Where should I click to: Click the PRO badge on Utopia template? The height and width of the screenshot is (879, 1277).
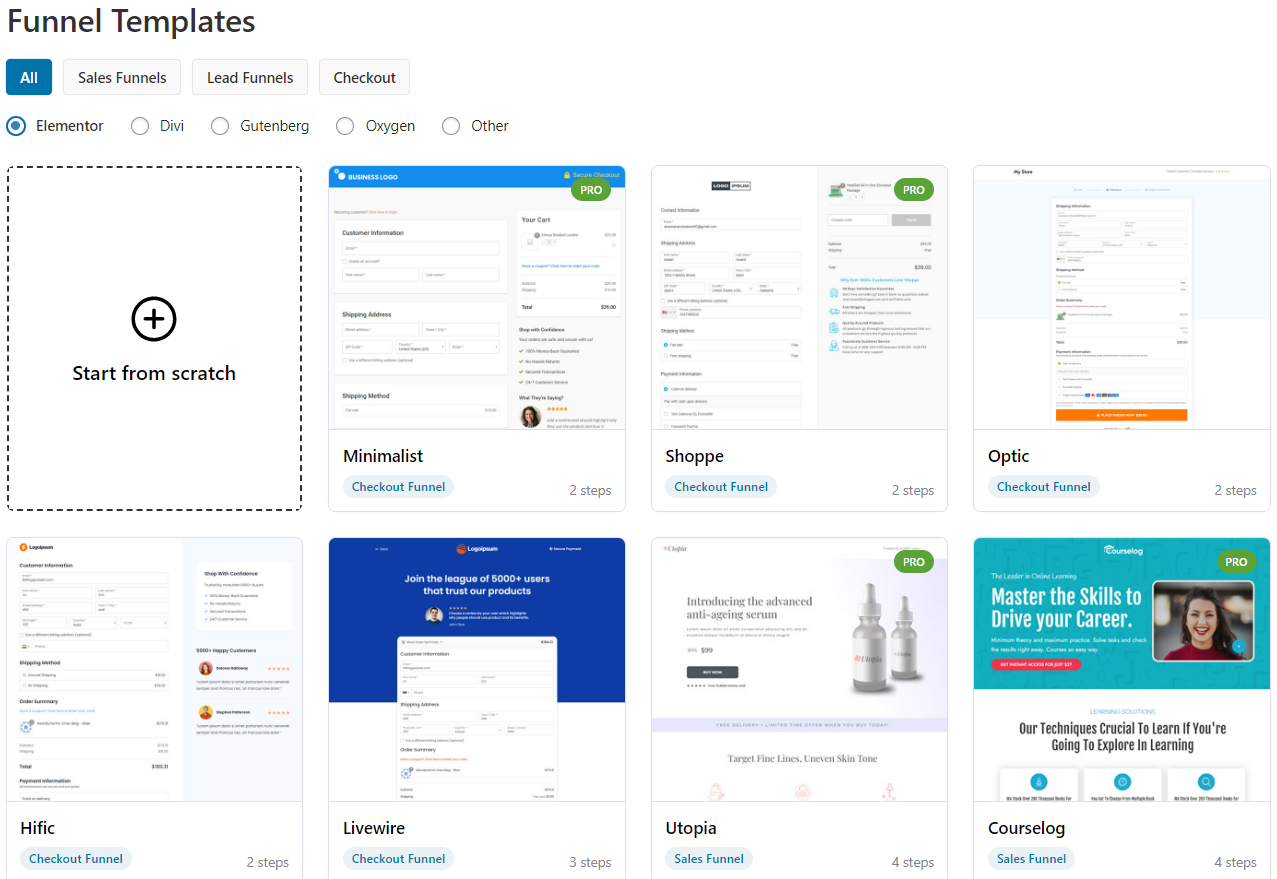[x=914, y=562]
